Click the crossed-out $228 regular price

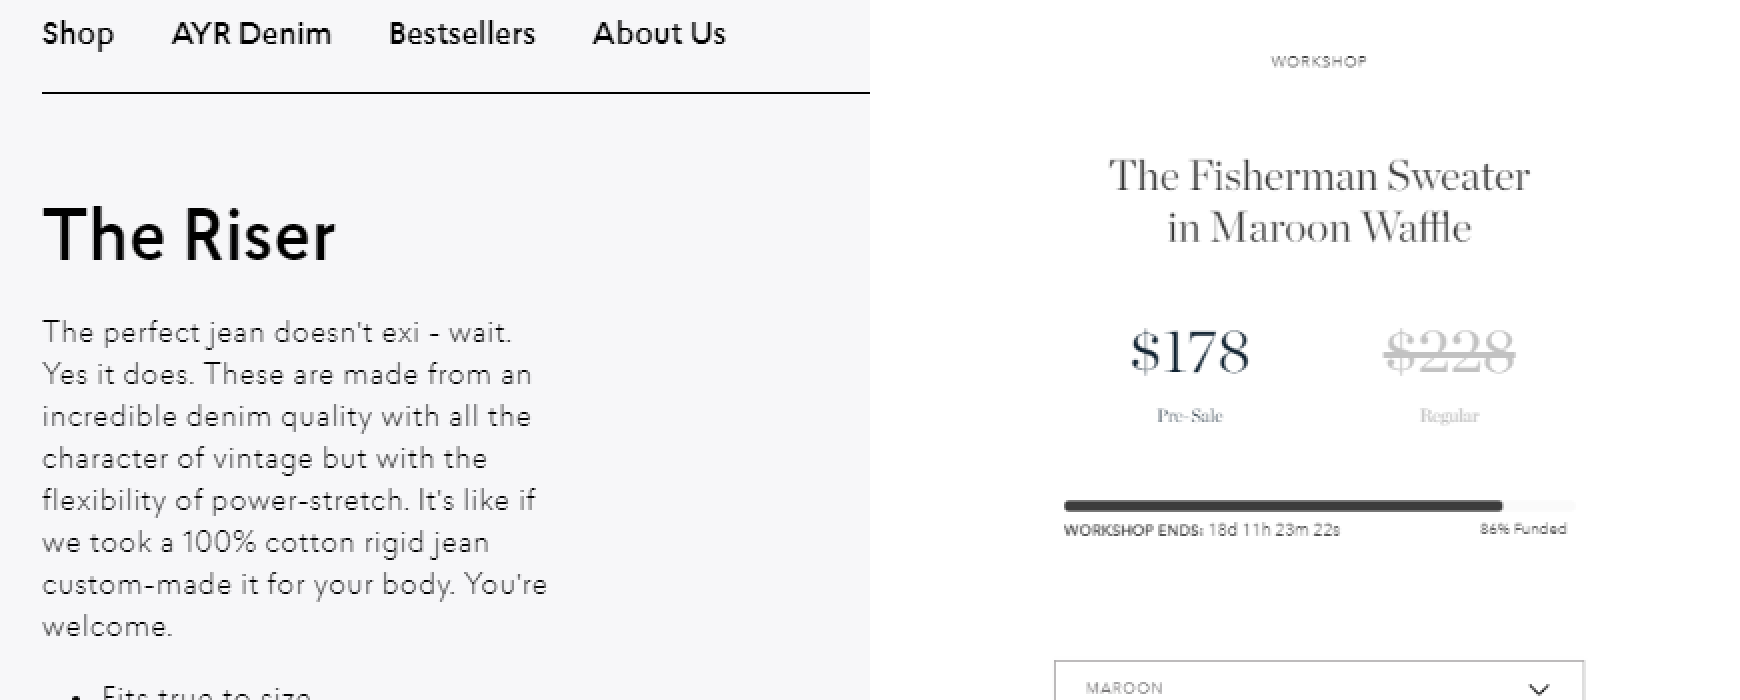(1449, 352)
